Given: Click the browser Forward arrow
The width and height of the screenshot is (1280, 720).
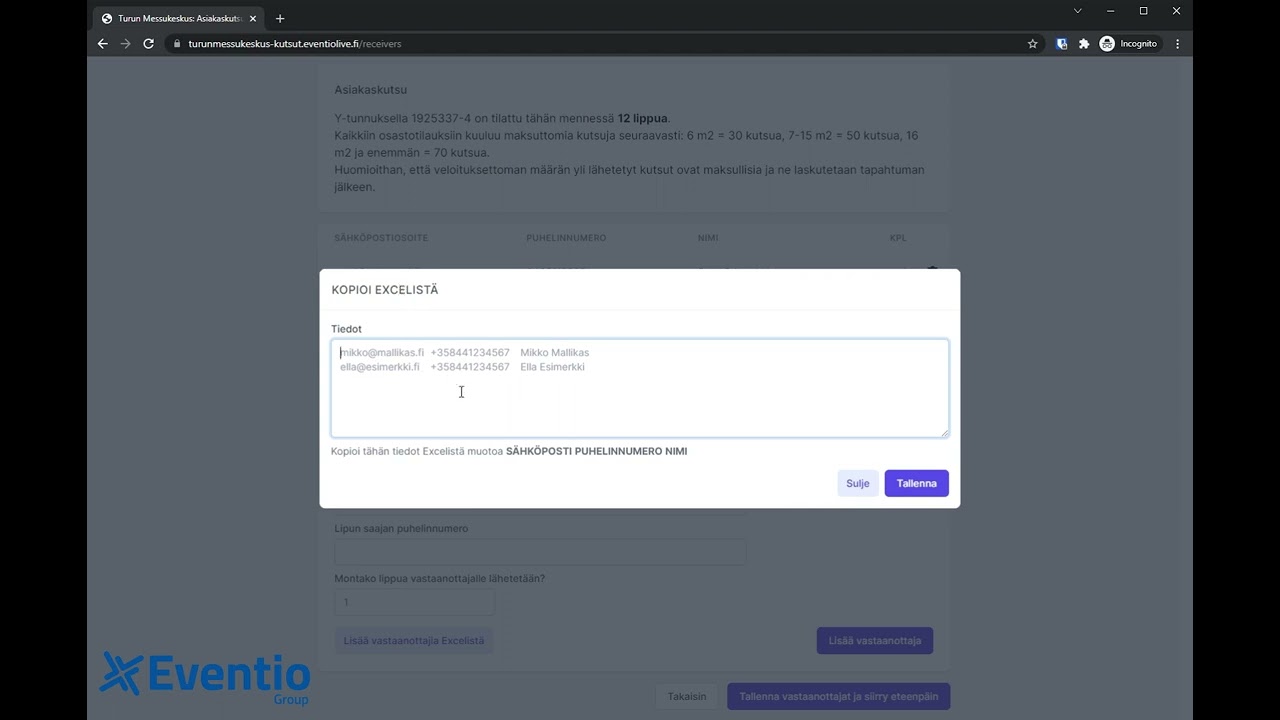Looking at the screenshot, I should [125, 44].
